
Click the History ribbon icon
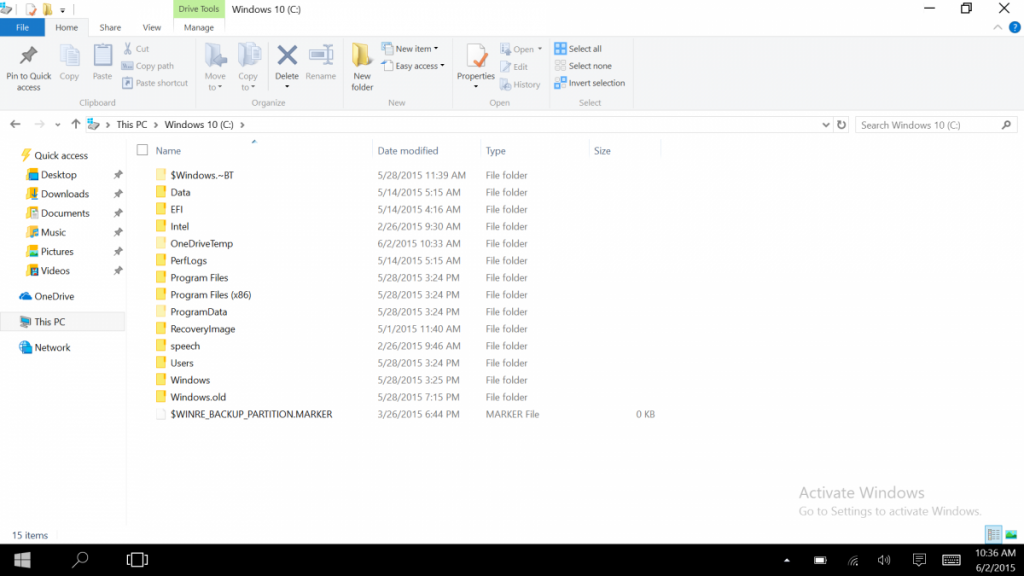(505, 84)
